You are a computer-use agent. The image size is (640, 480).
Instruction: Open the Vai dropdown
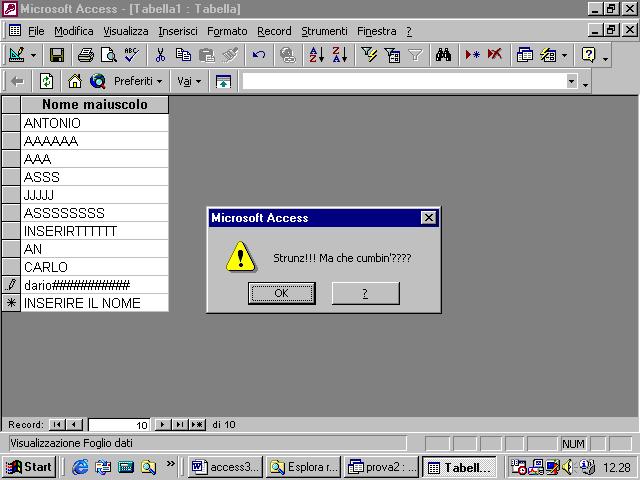coord(189,82)
